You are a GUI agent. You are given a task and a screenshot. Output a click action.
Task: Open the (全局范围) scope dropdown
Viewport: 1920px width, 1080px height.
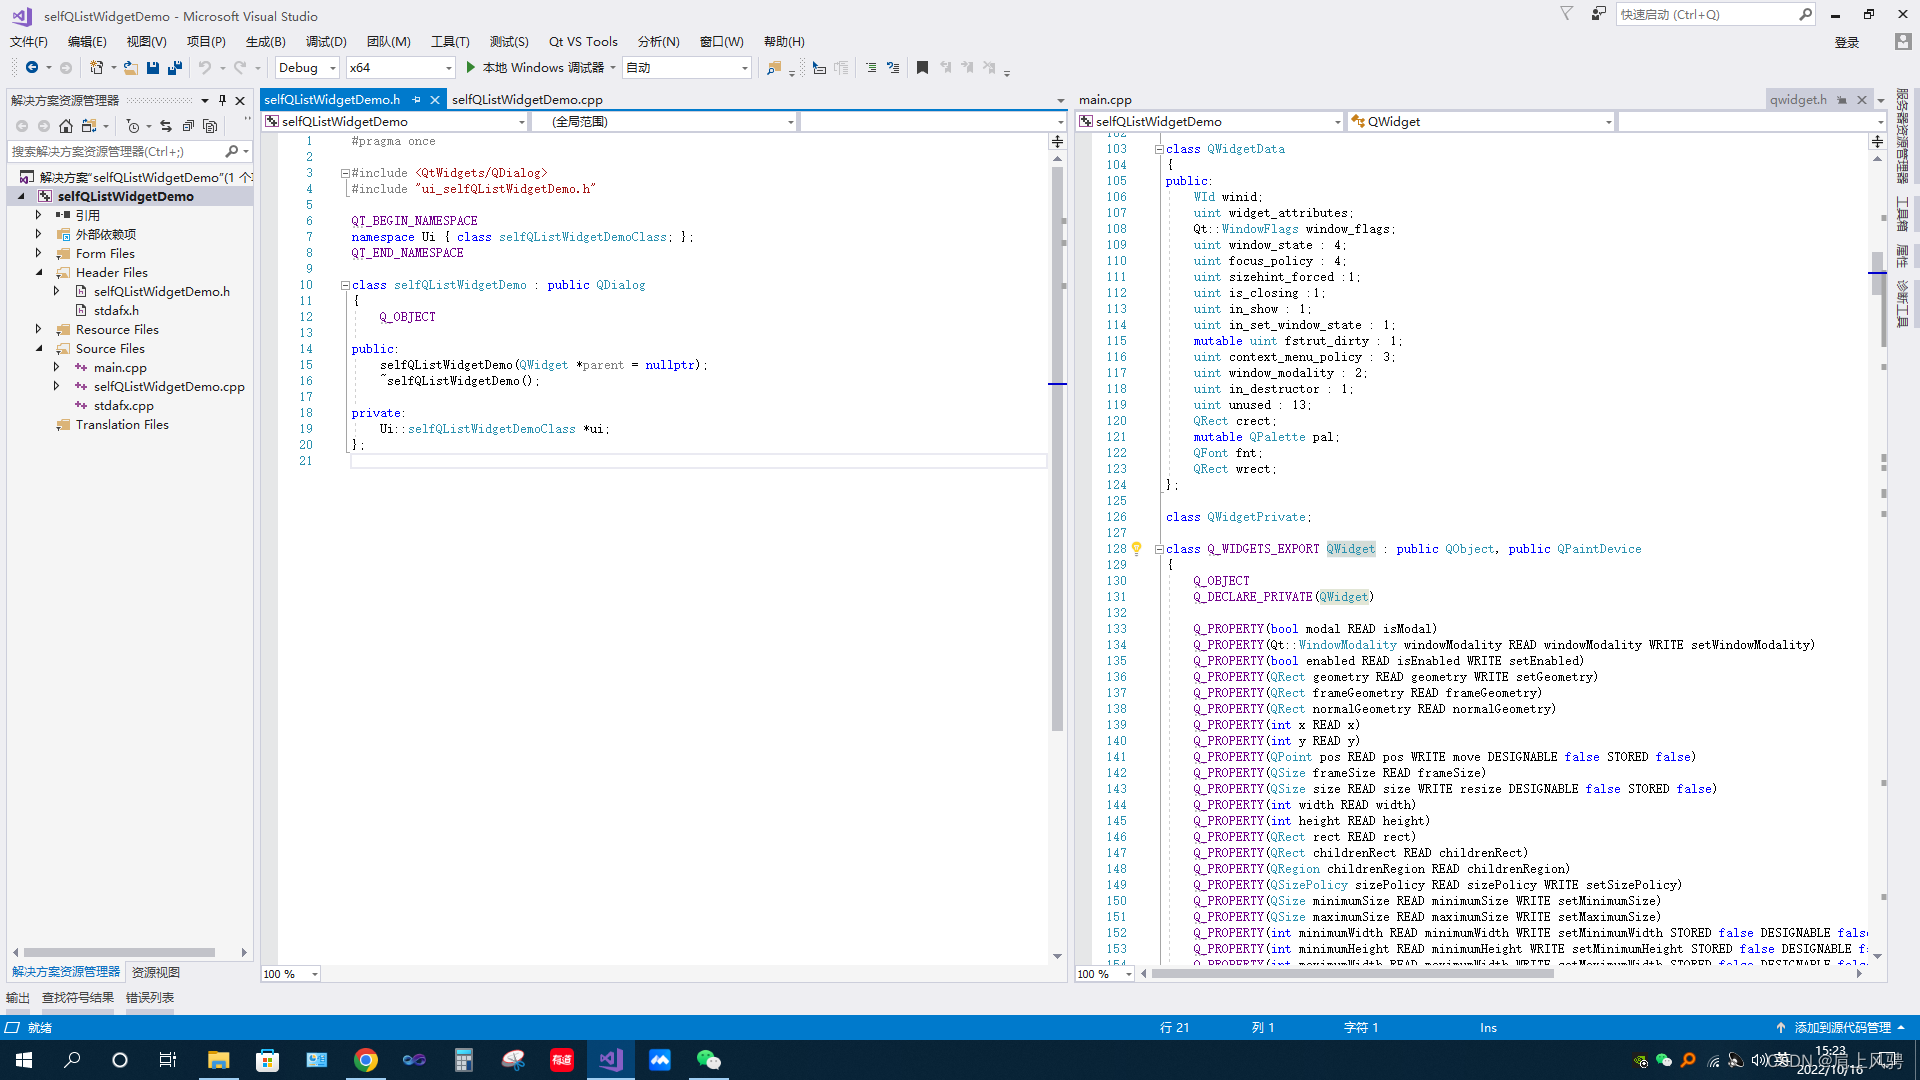coord(664,121)
